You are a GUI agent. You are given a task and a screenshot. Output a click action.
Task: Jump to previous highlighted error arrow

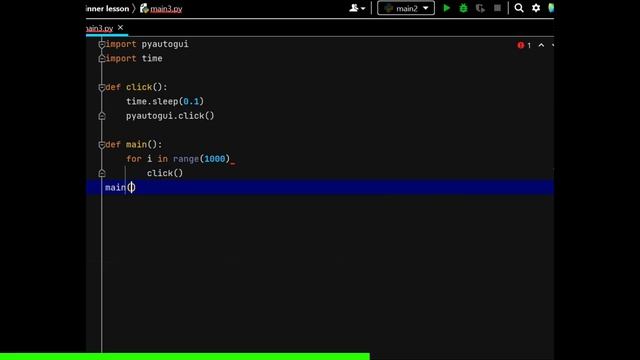541,45
